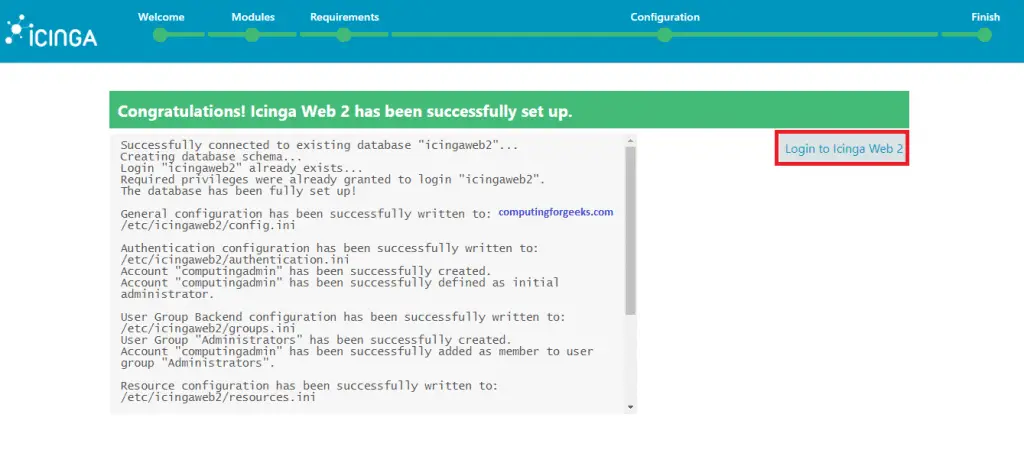Go to the Requirements wizard step
1024x453 pixels.
344,17
